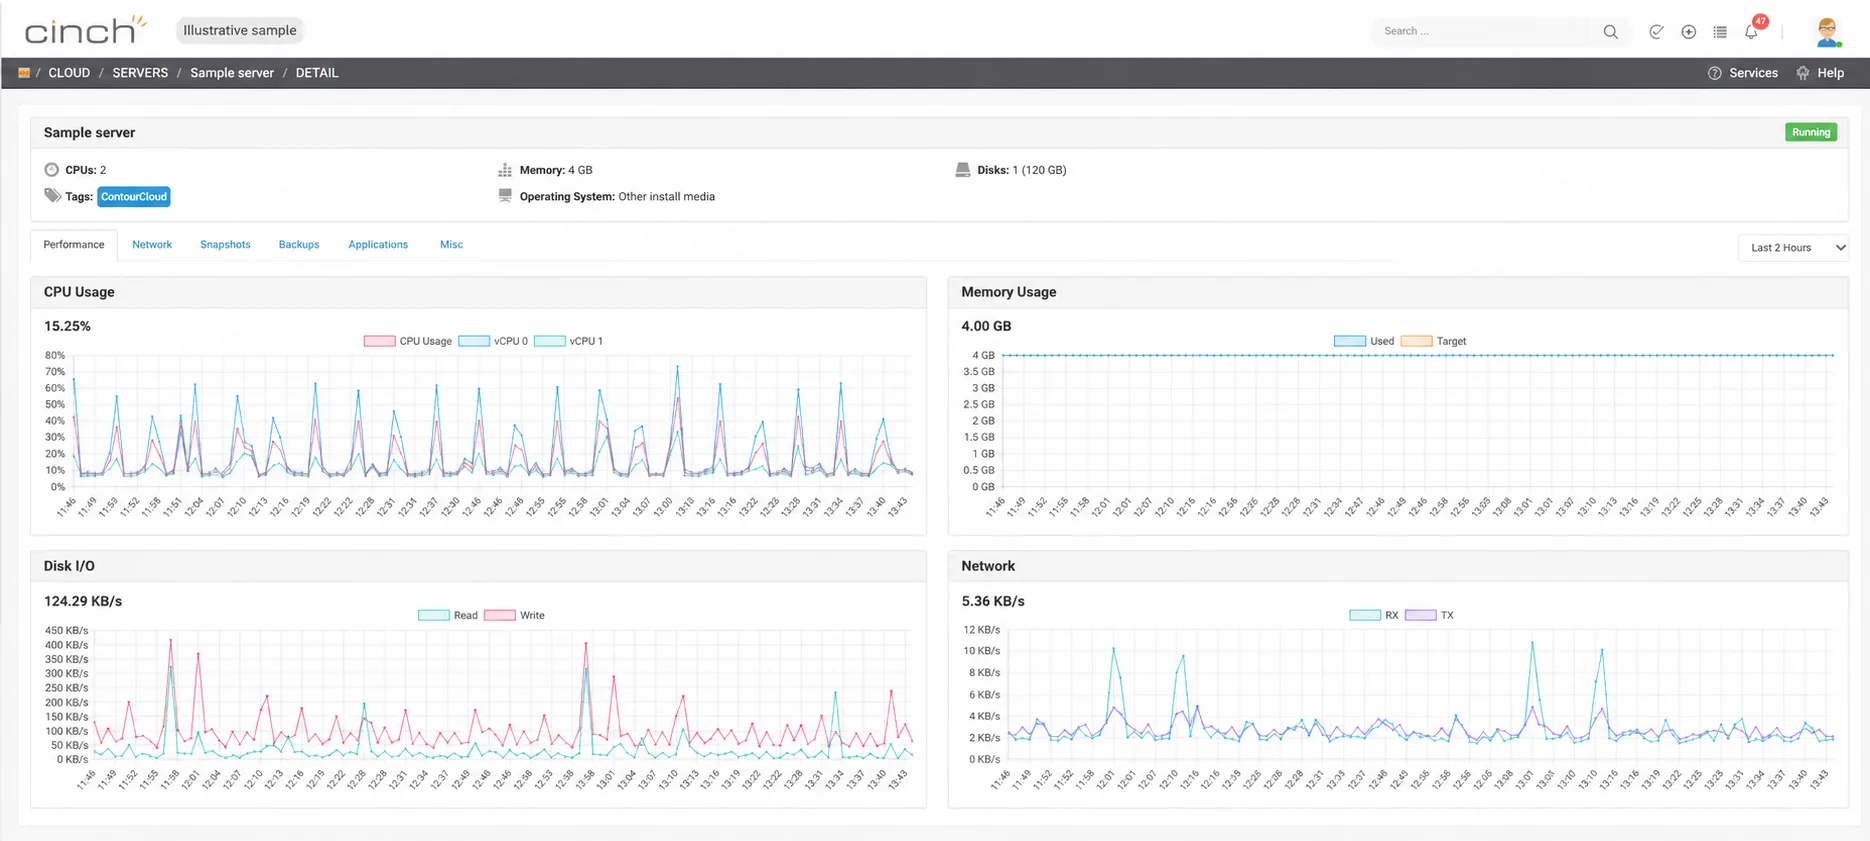Click the add plus circle icon

click(1688, 31)
